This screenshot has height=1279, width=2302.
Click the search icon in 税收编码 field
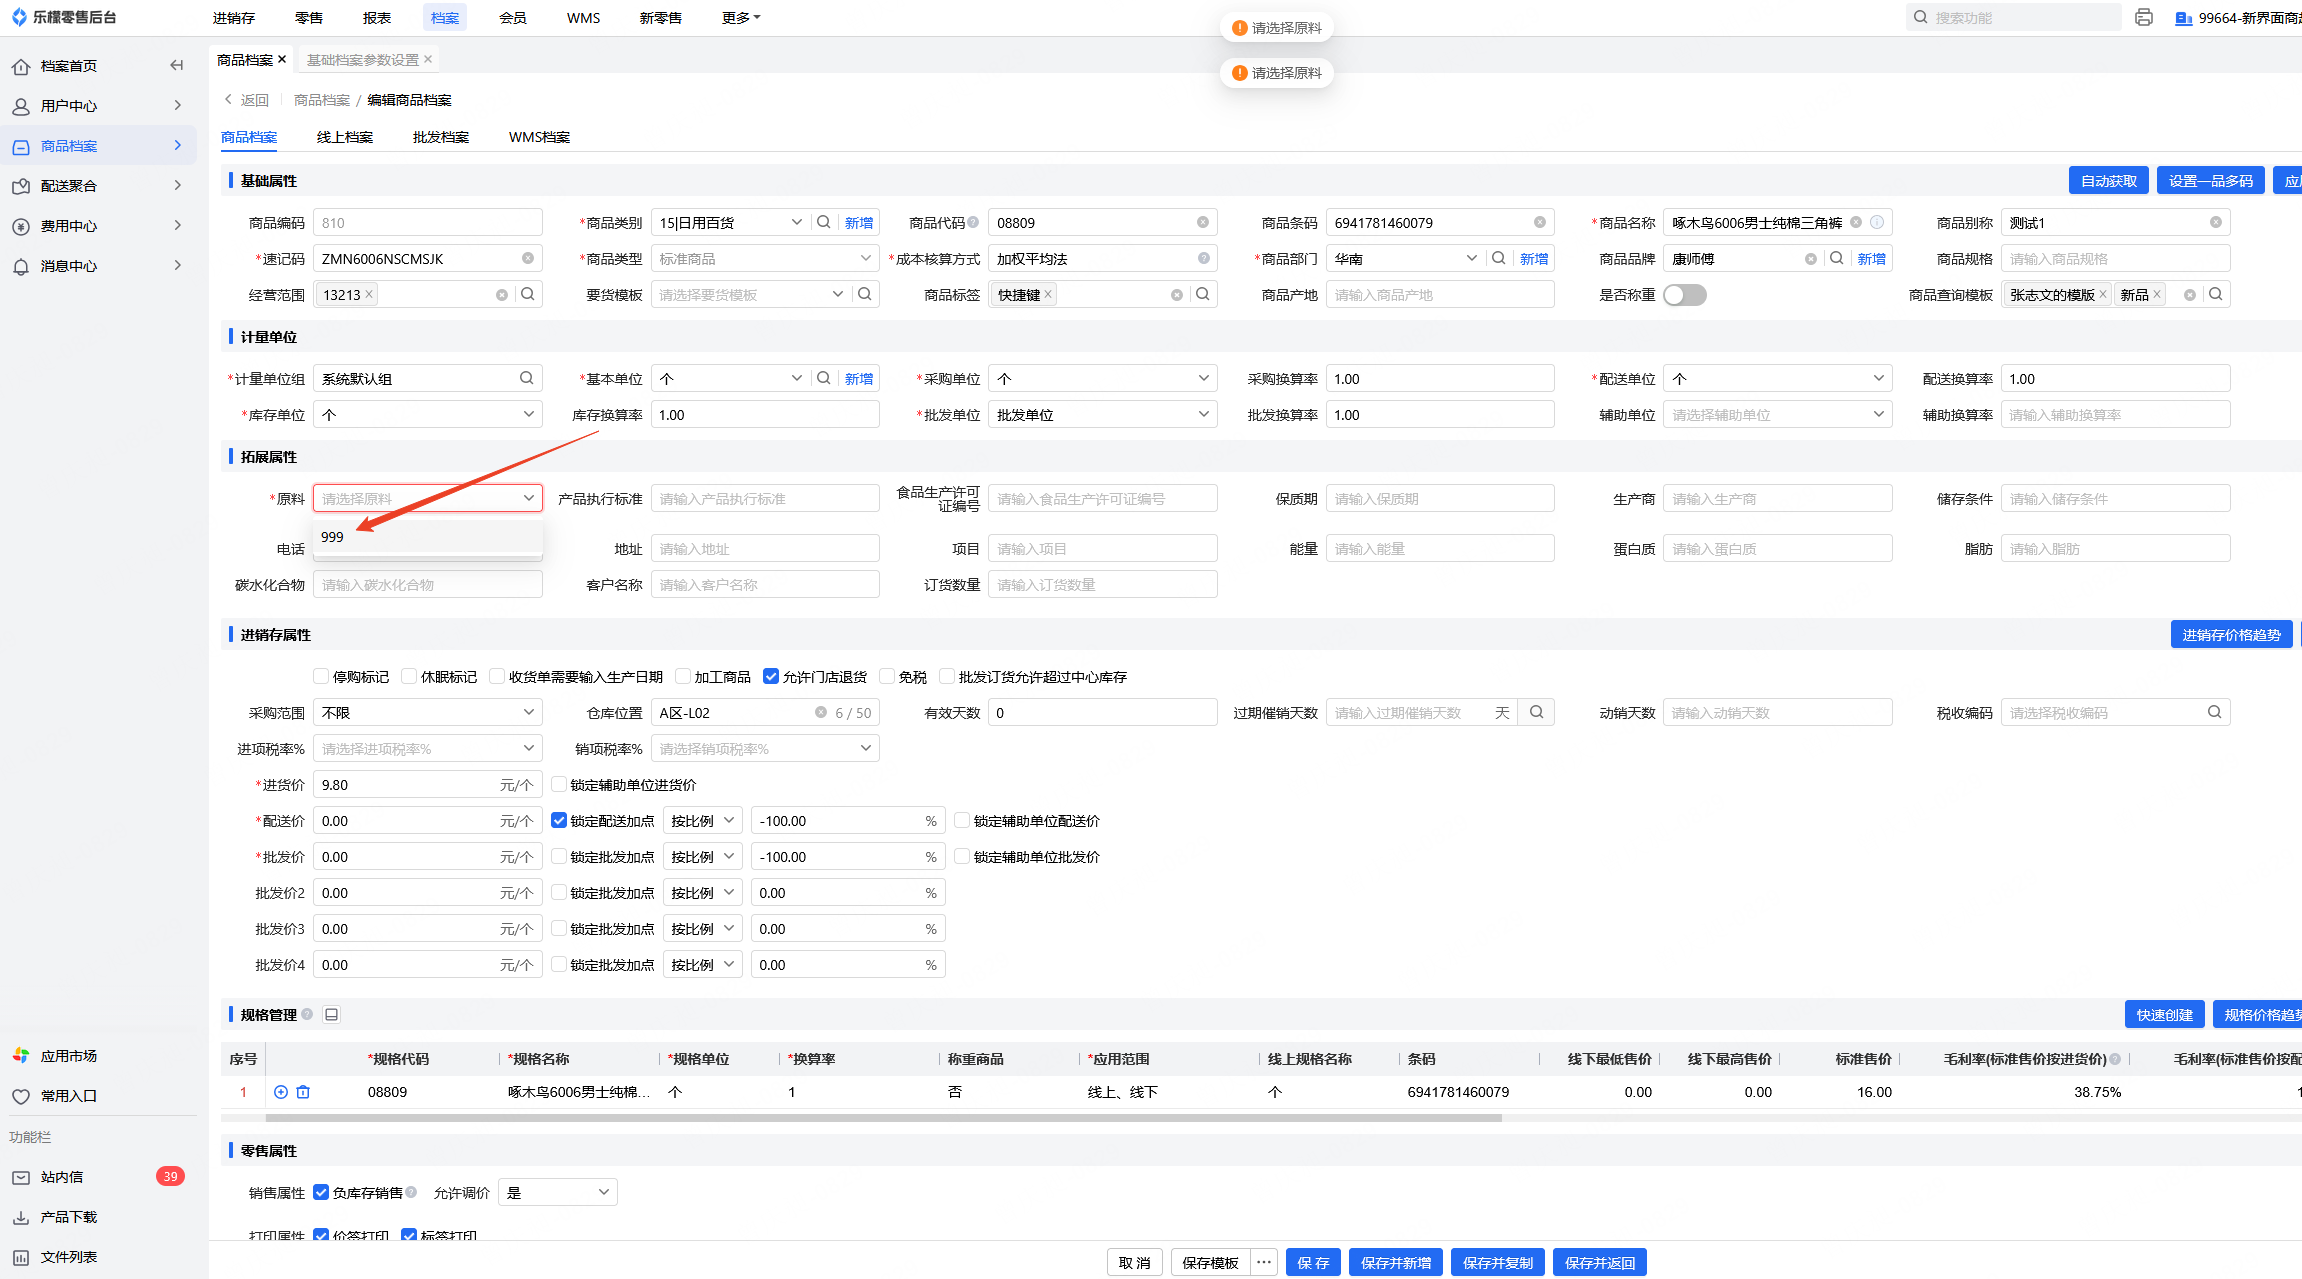click(2214, 712)
